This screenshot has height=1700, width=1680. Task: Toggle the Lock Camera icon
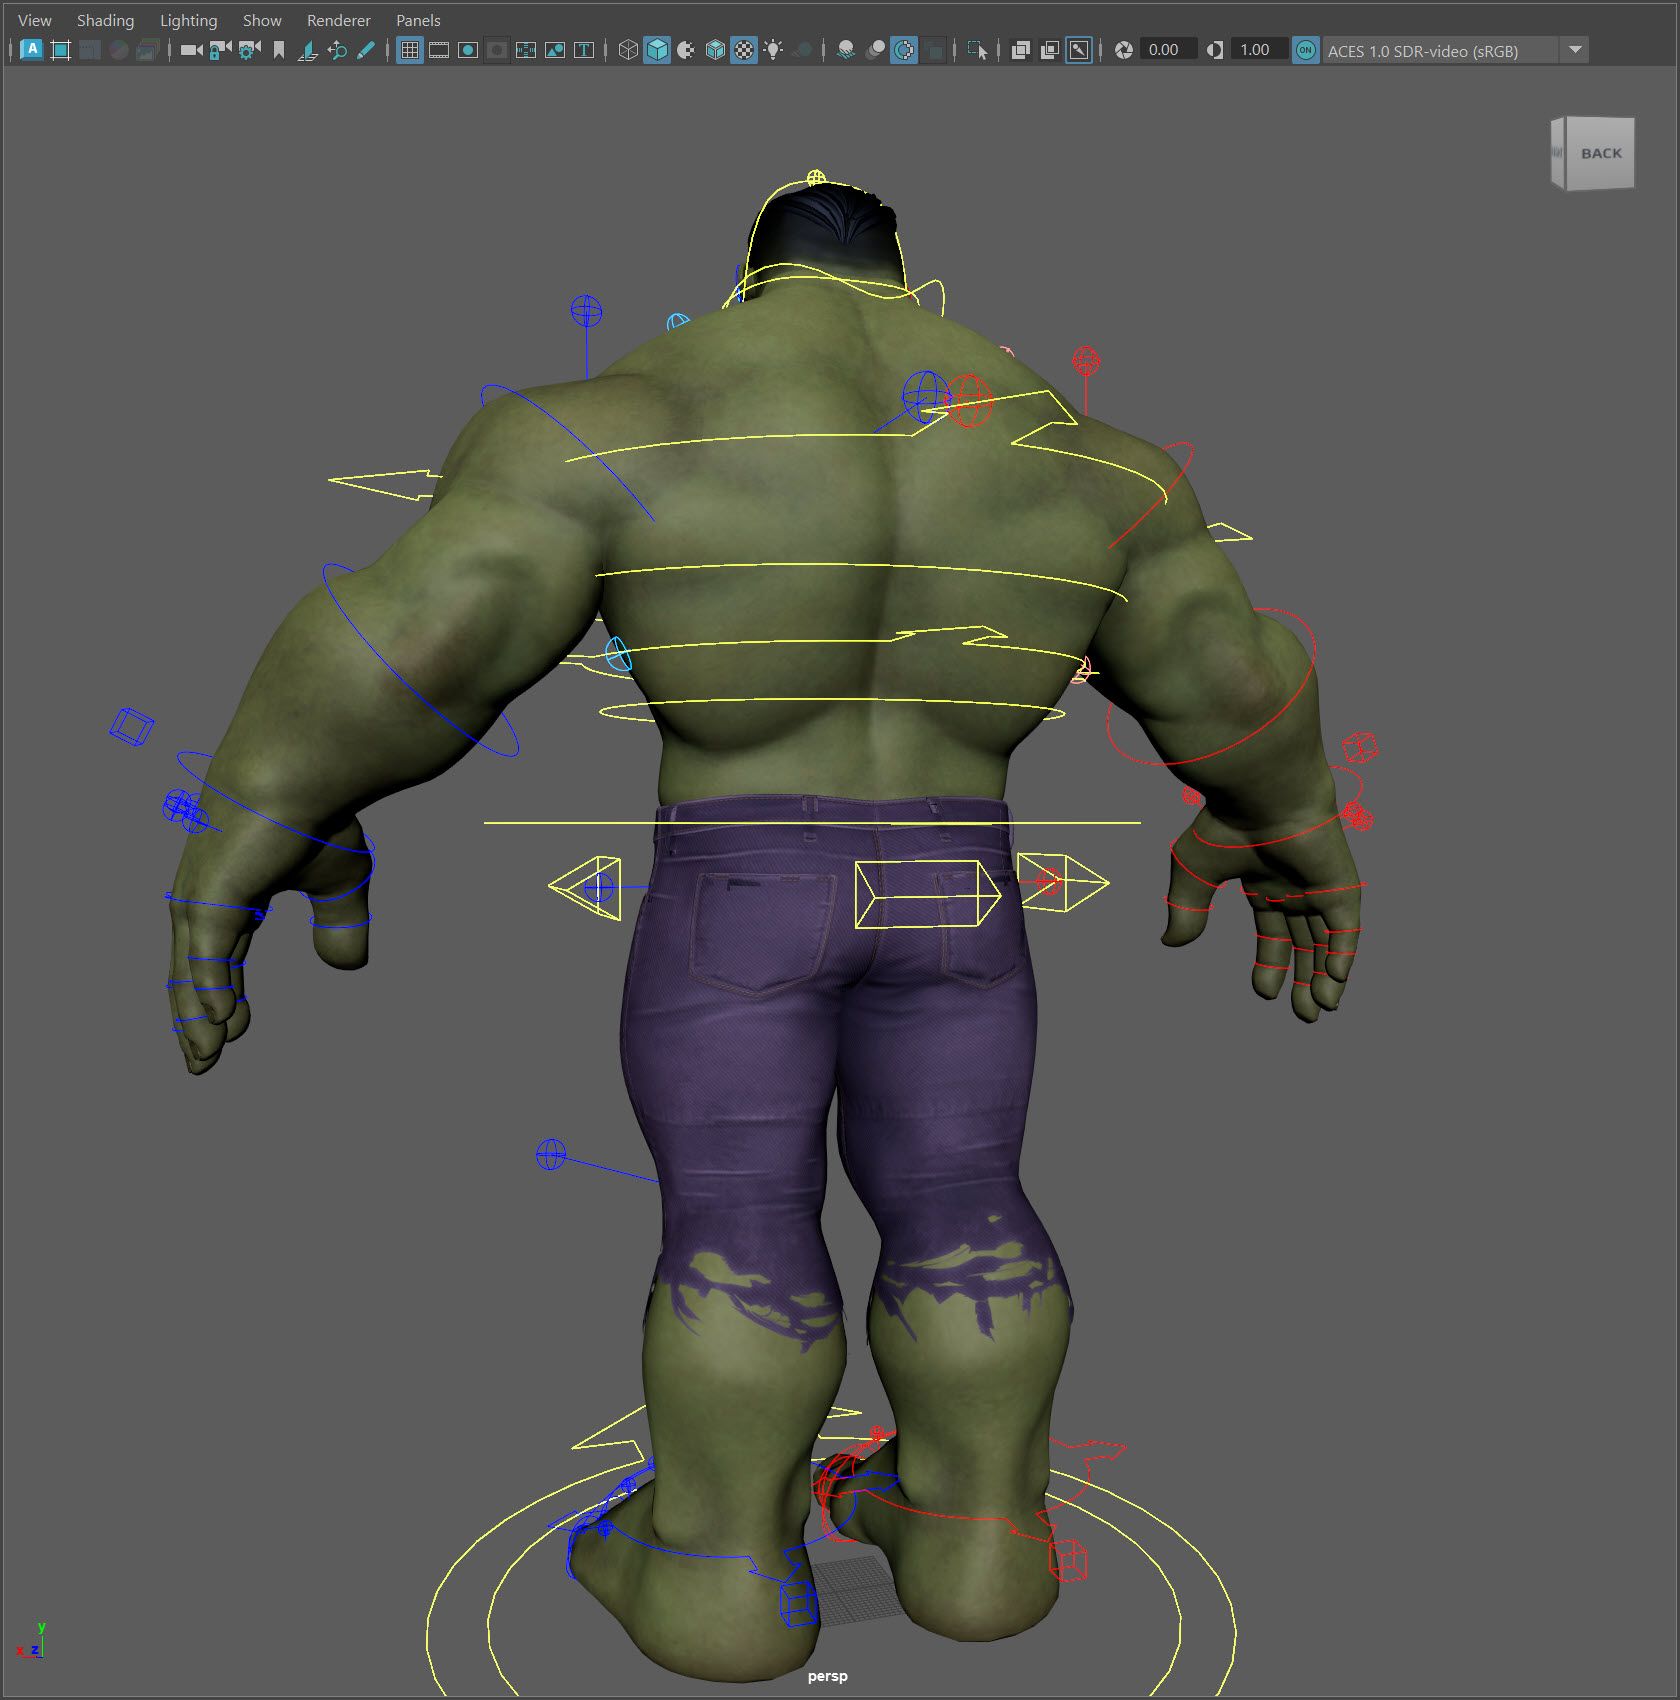[221, 50]
